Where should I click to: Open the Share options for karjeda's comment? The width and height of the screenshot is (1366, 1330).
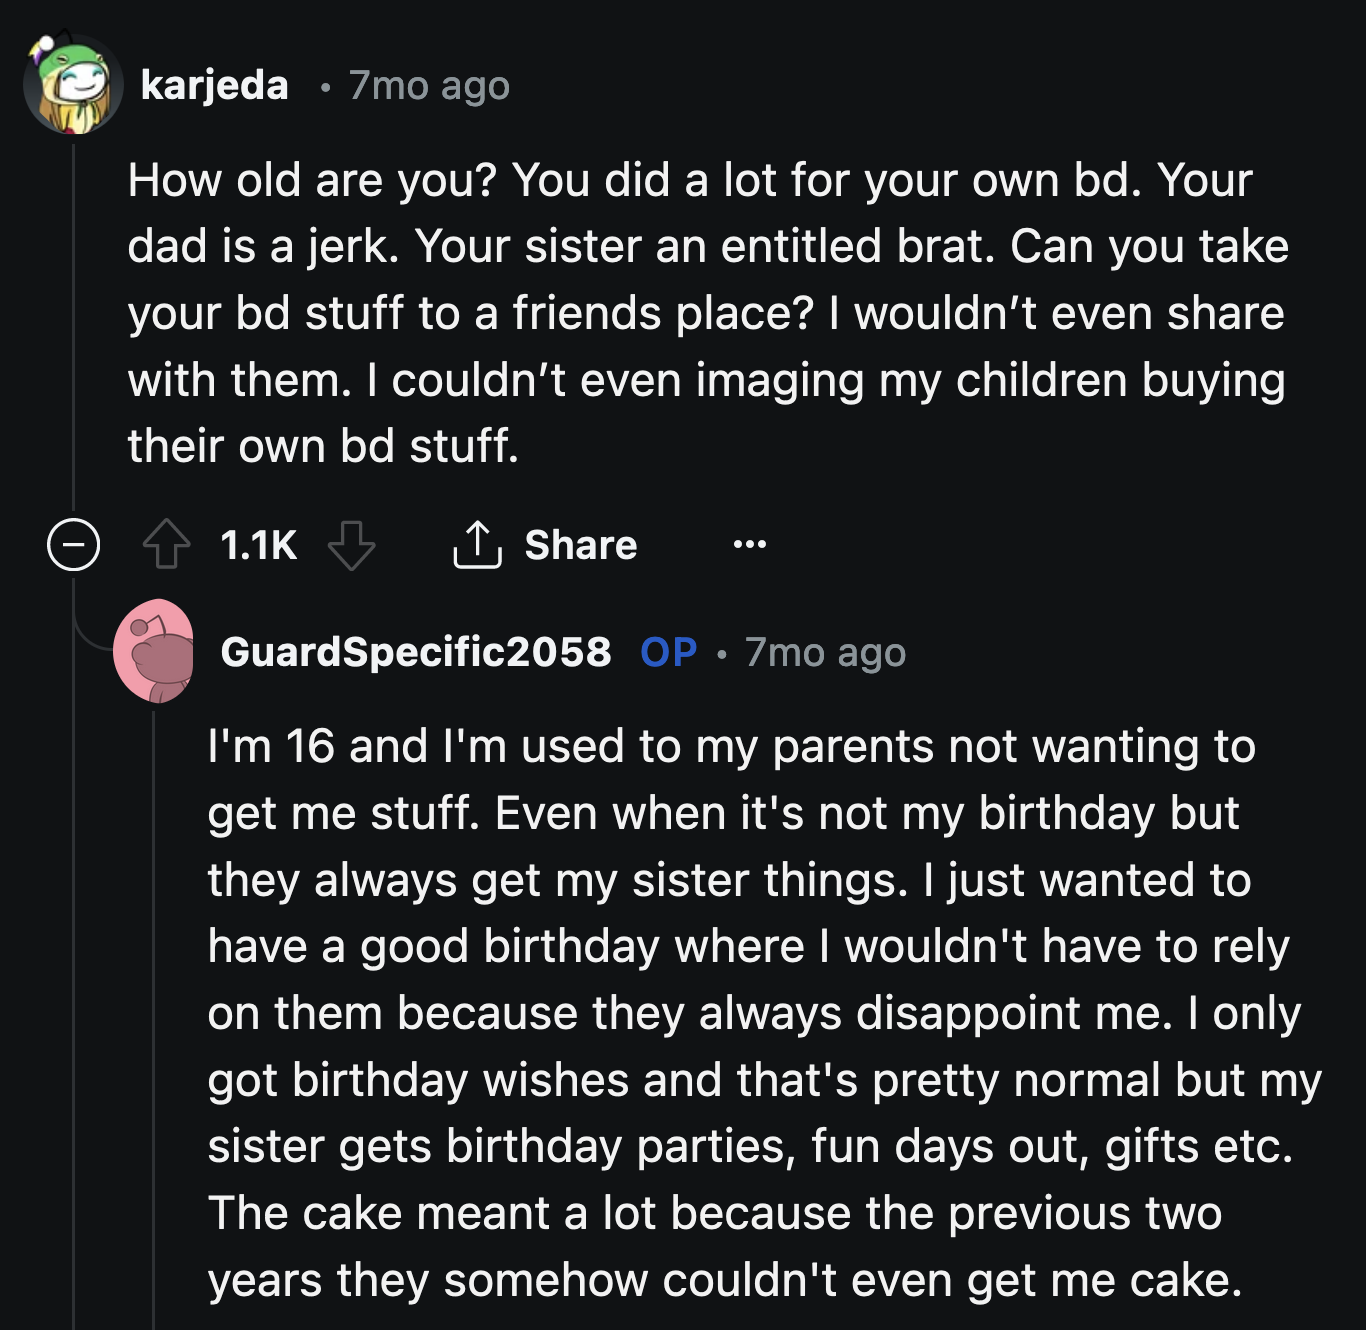[545, 545]
